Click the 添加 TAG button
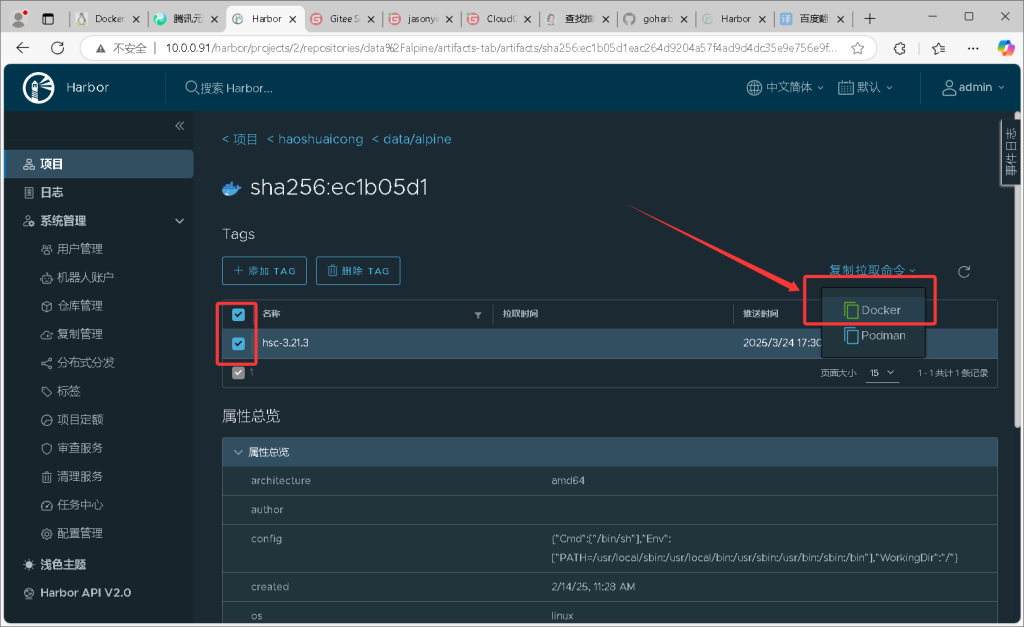 [x=264, y=271]
